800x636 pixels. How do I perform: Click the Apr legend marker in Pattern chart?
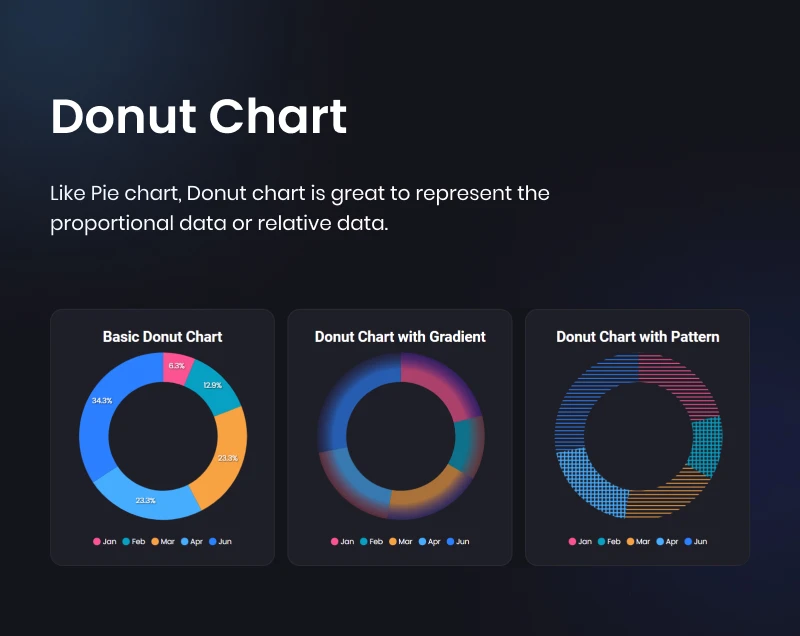pyautogui.click(x=659, y=541)
